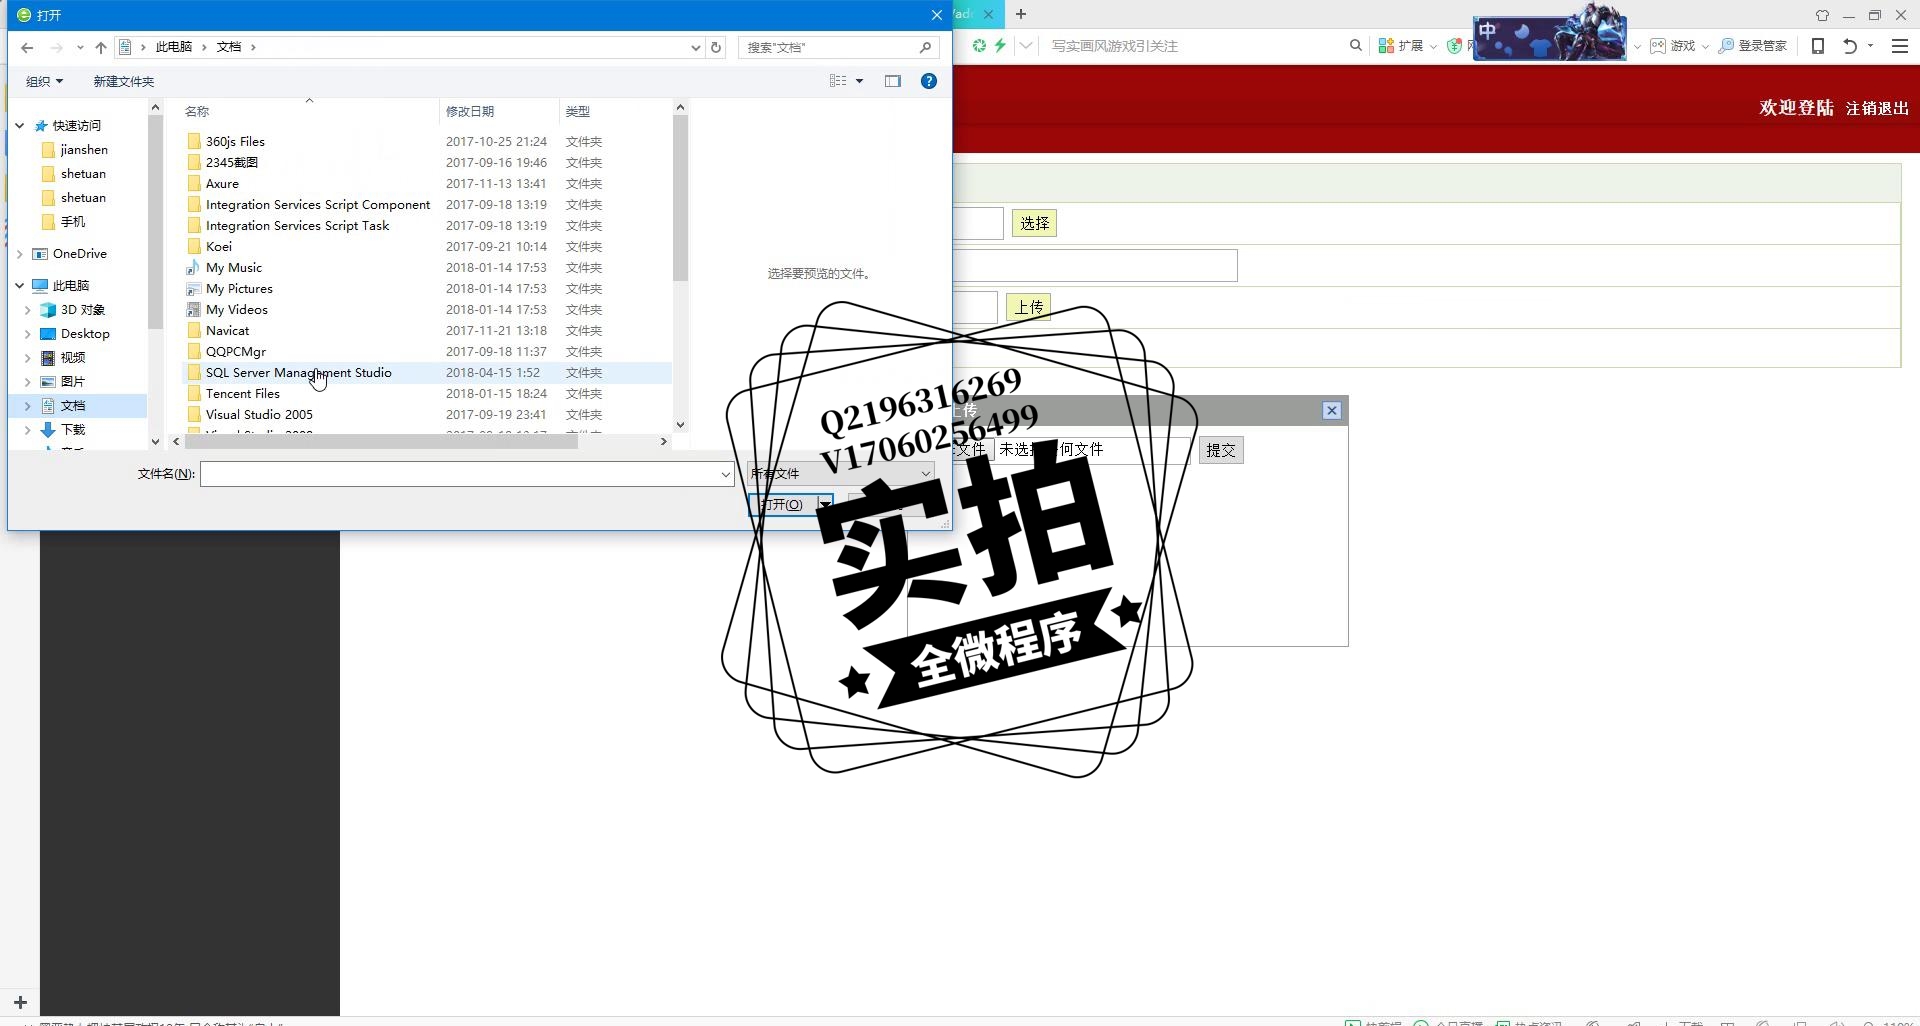1920x1026 pixels.
Task: Expand the 视频 tree node
Action: 28,357
